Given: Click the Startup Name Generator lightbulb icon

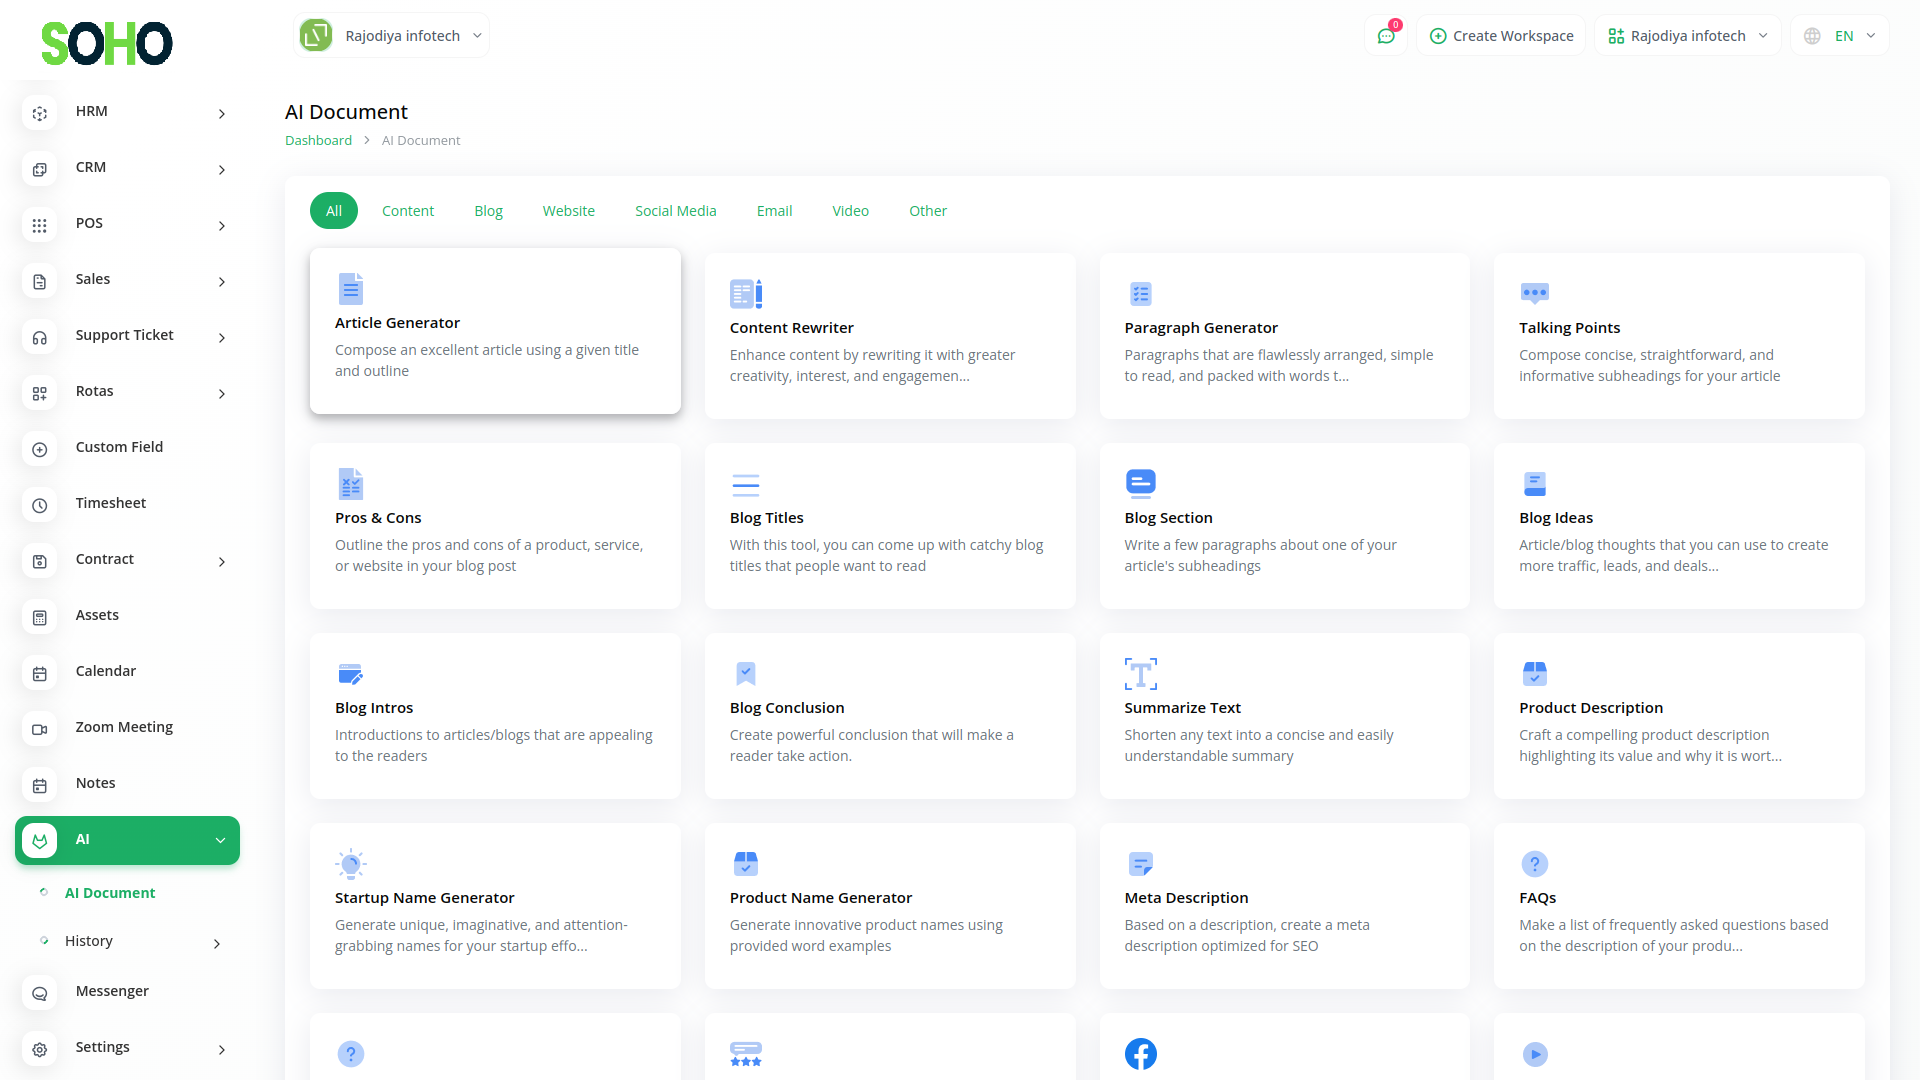Looking at the screenshot, I should point(350,863).
